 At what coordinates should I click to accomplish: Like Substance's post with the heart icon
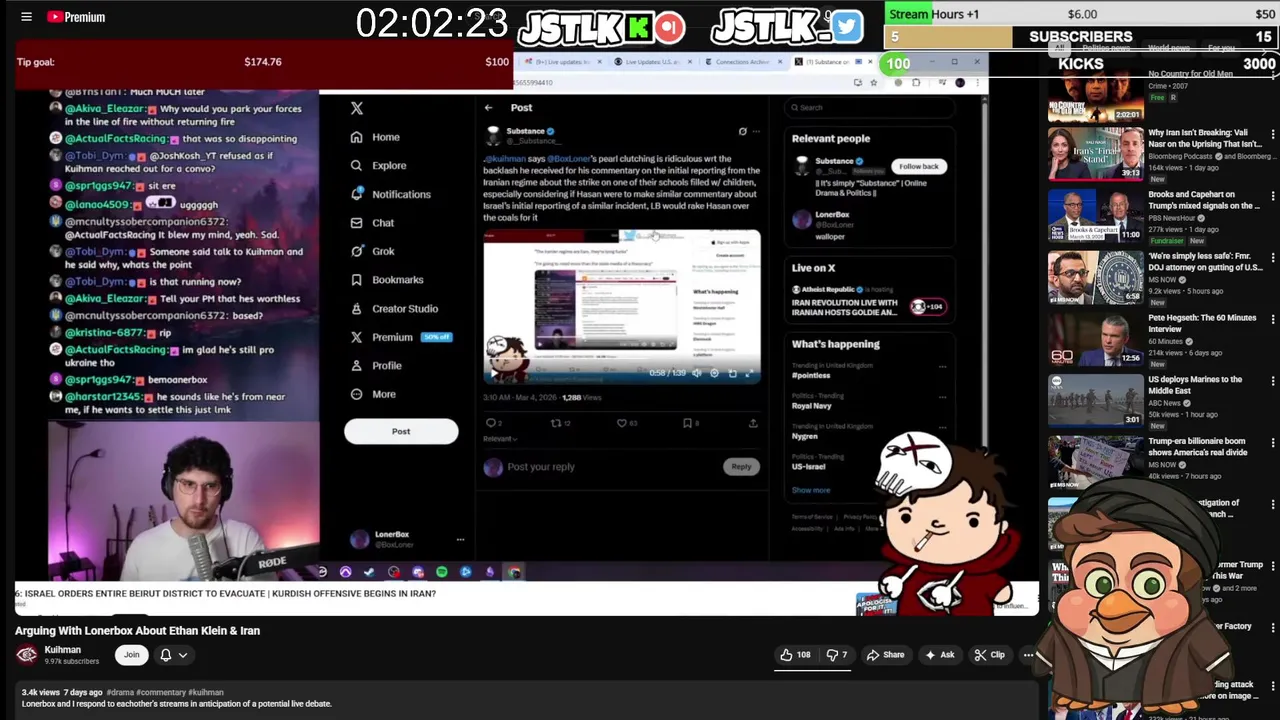tap(622, 423)
